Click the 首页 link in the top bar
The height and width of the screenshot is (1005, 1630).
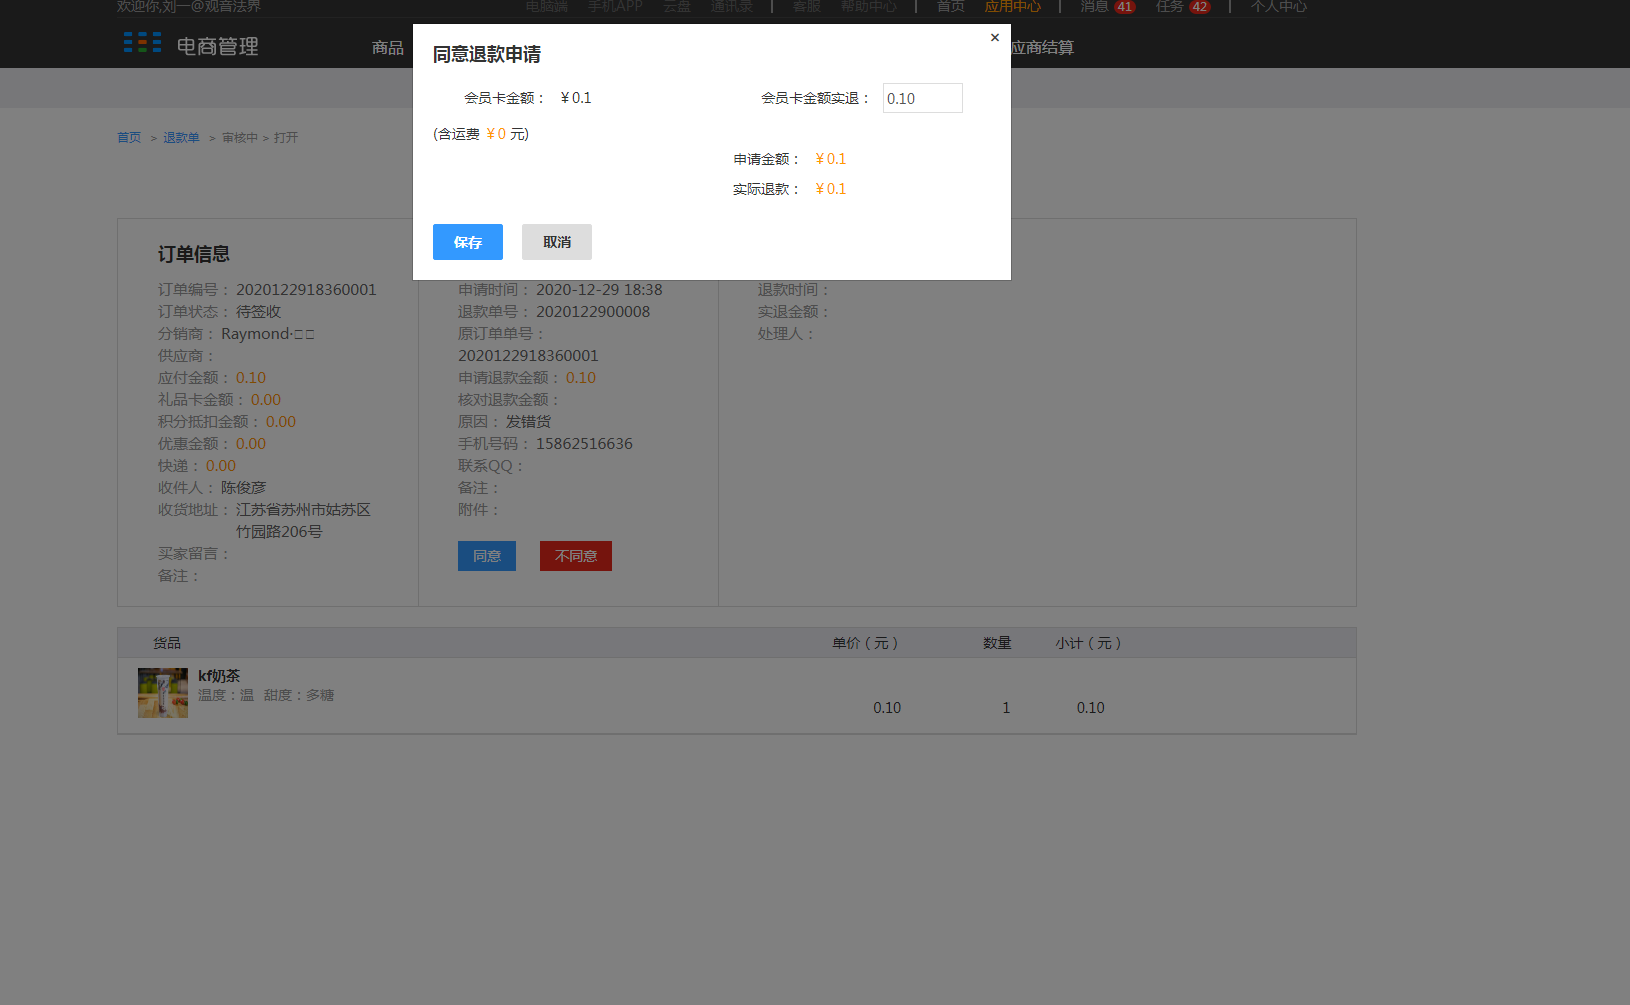tap(951, 6)
